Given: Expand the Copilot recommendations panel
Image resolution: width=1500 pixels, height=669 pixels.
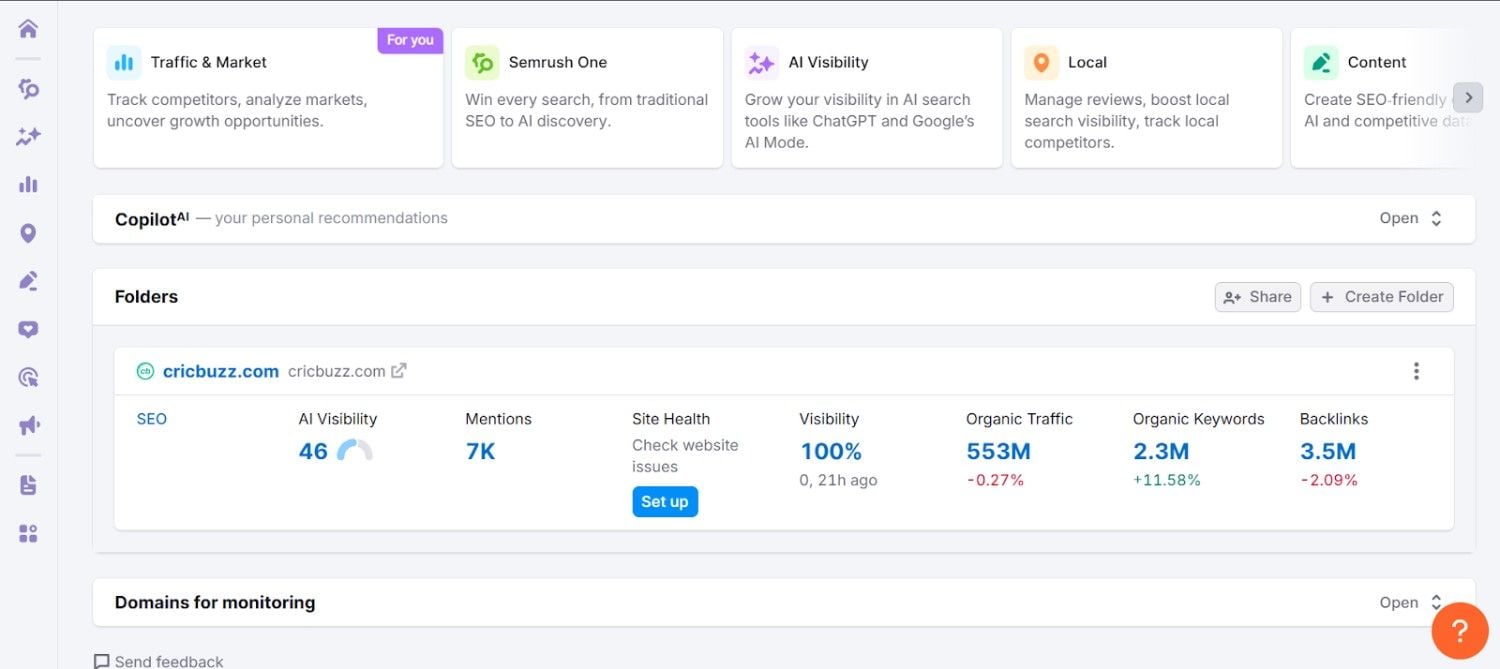Looking at the screenshot, I should coord(1410,218).
